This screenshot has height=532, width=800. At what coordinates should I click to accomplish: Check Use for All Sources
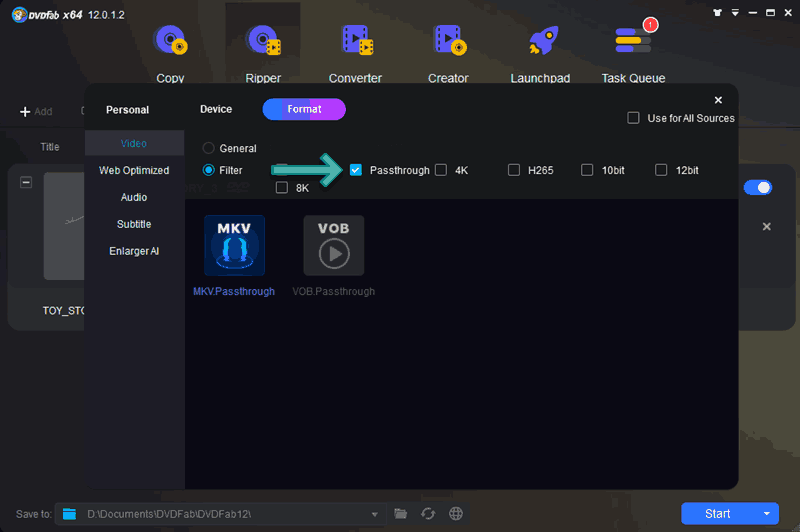coord(633,118)
